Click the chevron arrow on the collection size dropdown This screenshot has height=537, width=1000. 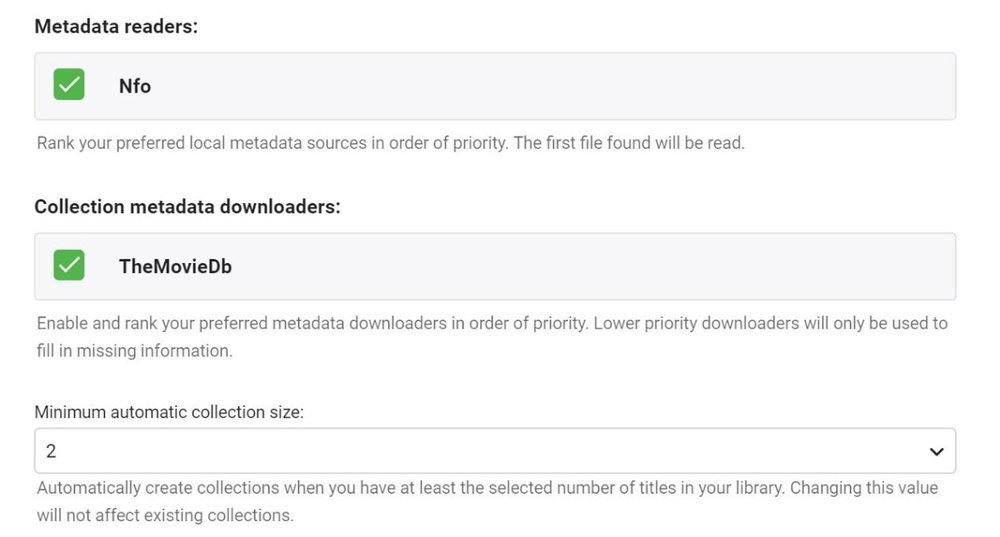[x=936, y=452]
